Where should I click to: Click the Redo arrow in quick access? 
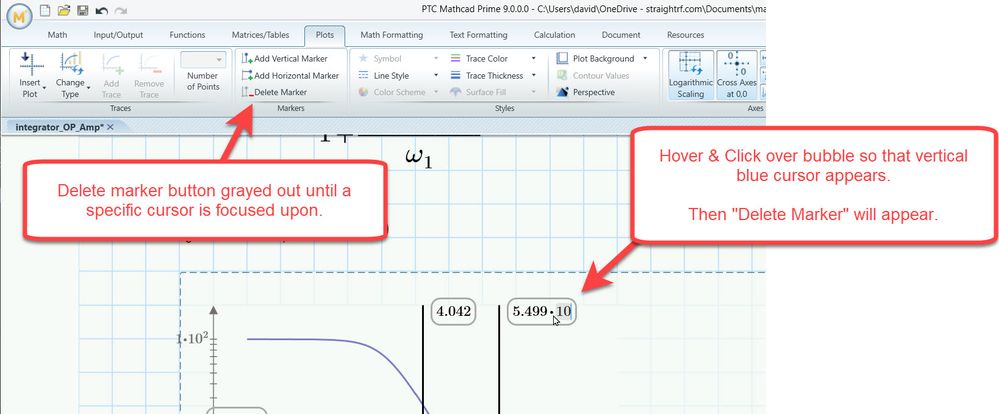120,11
